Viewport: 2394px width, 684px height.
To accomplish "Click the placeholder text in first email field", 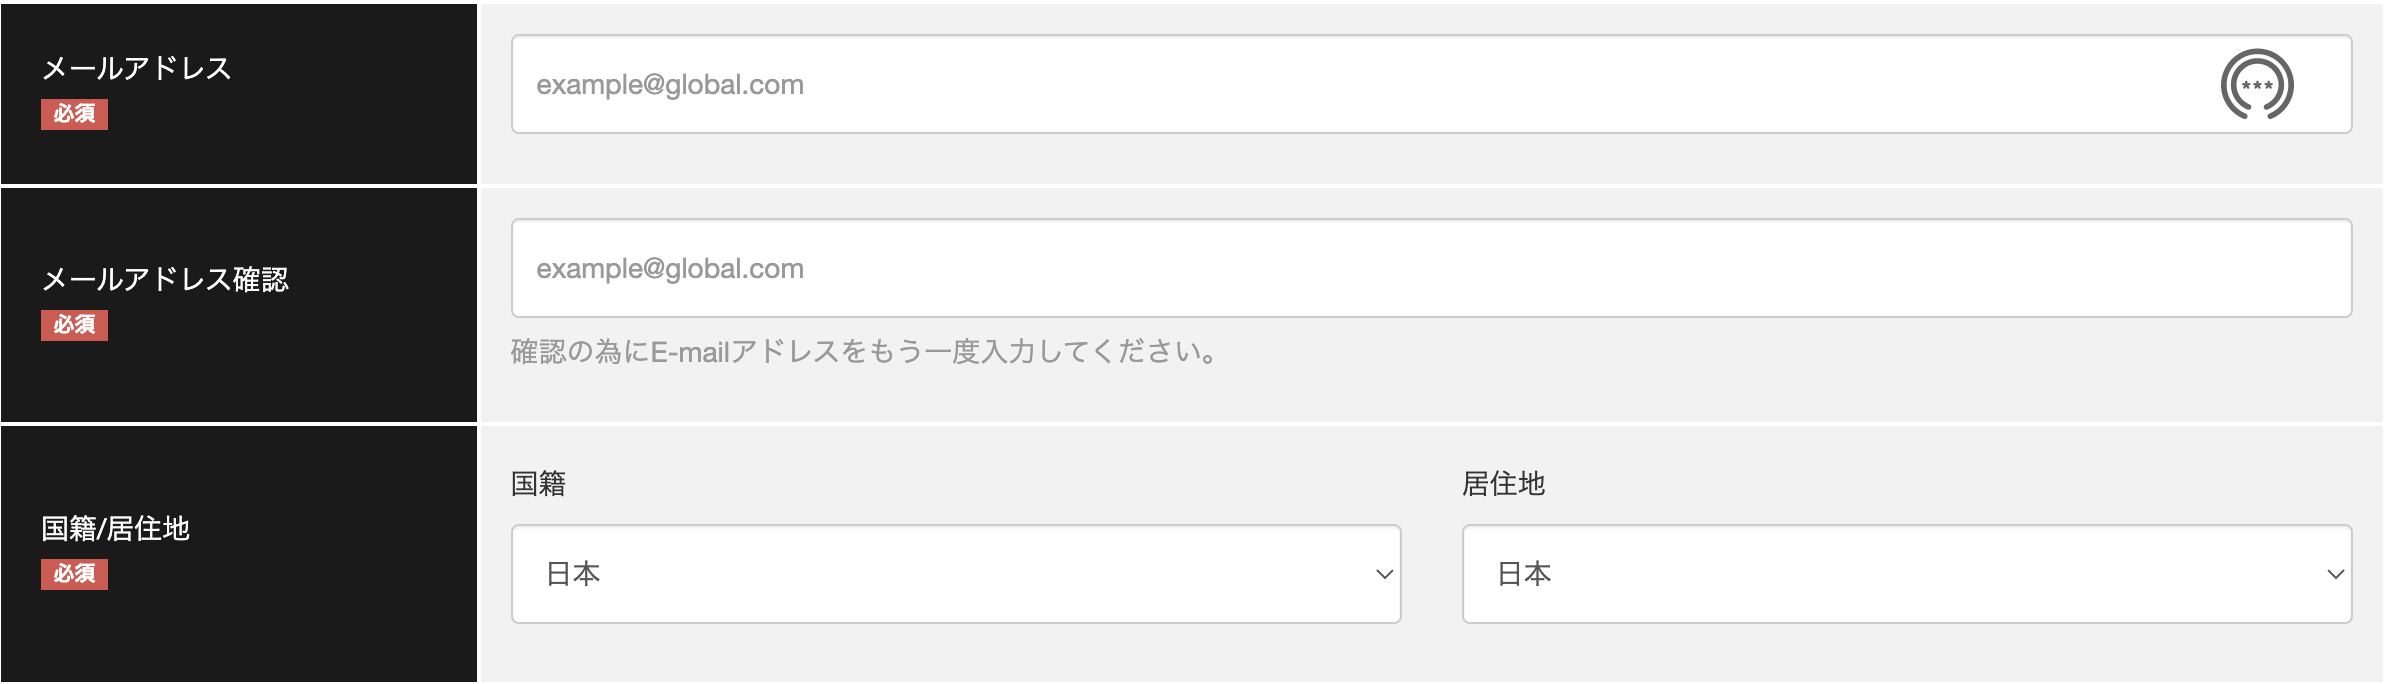I will 670,85.
